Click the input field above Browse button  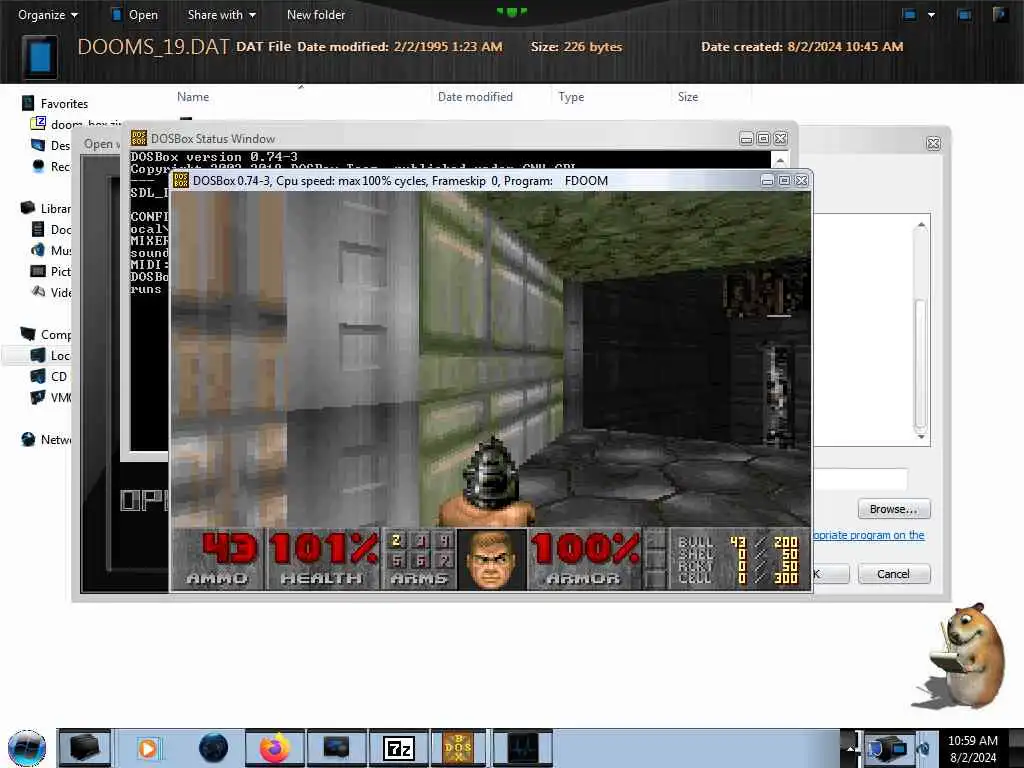(x=860, y=479)
